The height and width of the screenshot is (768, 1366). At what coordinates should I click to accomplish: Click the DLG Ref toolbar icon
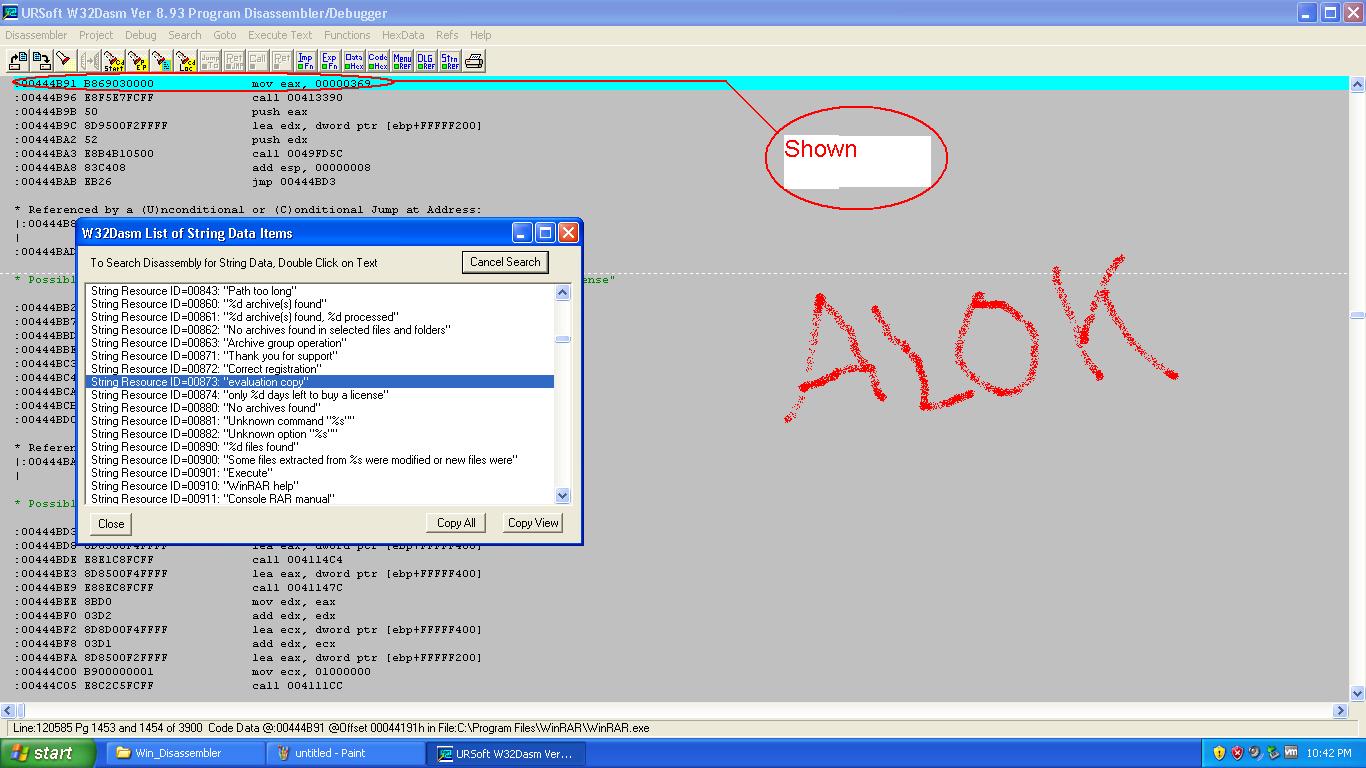(425, 61)
